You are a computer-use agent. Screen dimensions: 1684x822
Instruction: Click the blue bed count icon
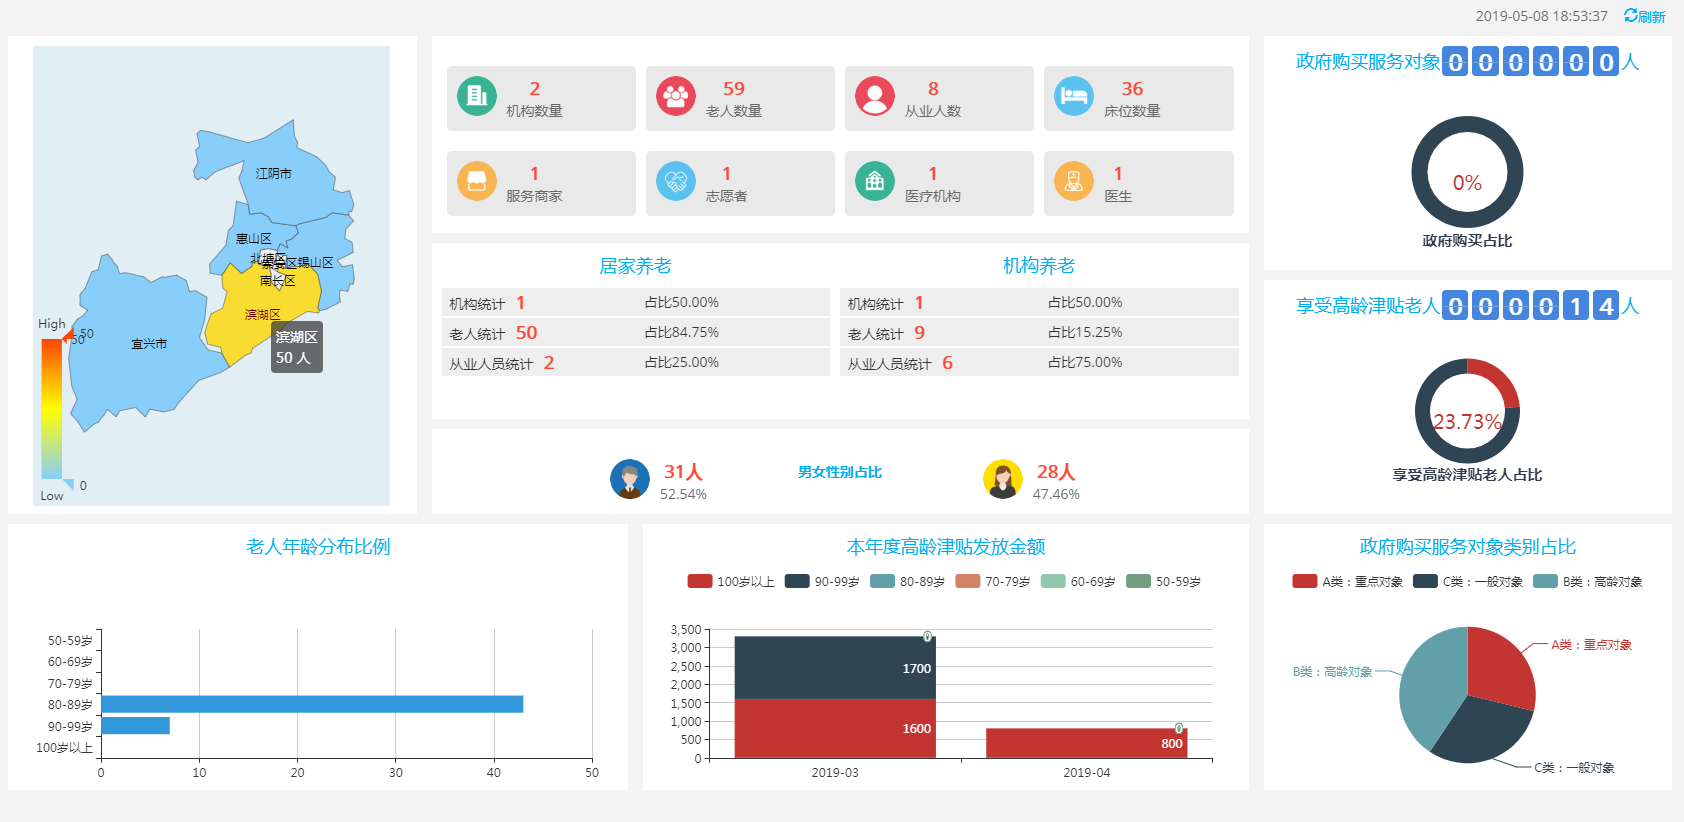[1074, 96]
